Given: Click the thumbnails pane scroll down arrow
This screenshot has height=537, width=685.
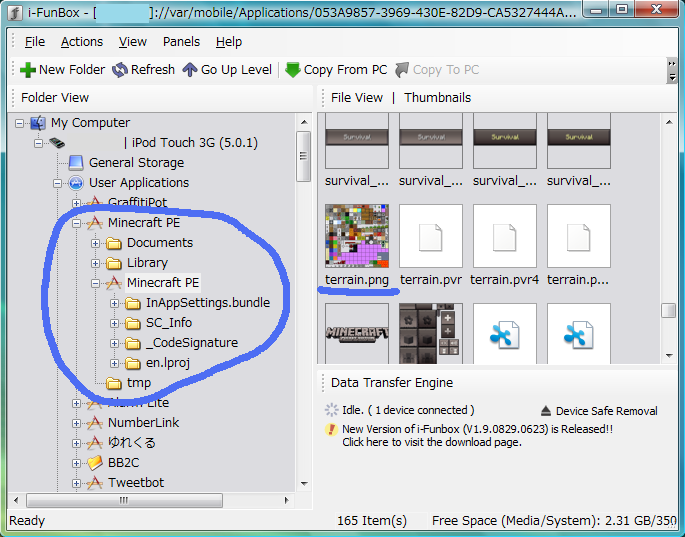Looking at the screenshot, I should click(x=669, y=356).
